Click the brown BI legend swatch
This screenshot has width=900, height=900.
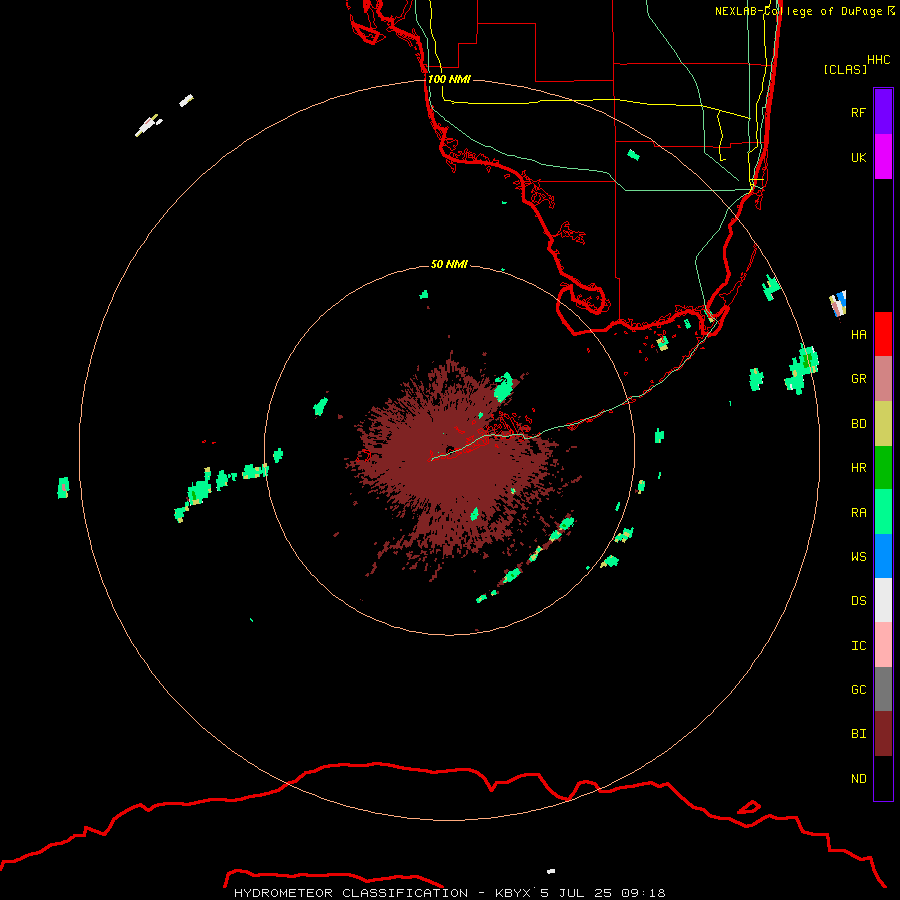click(883, 734)
